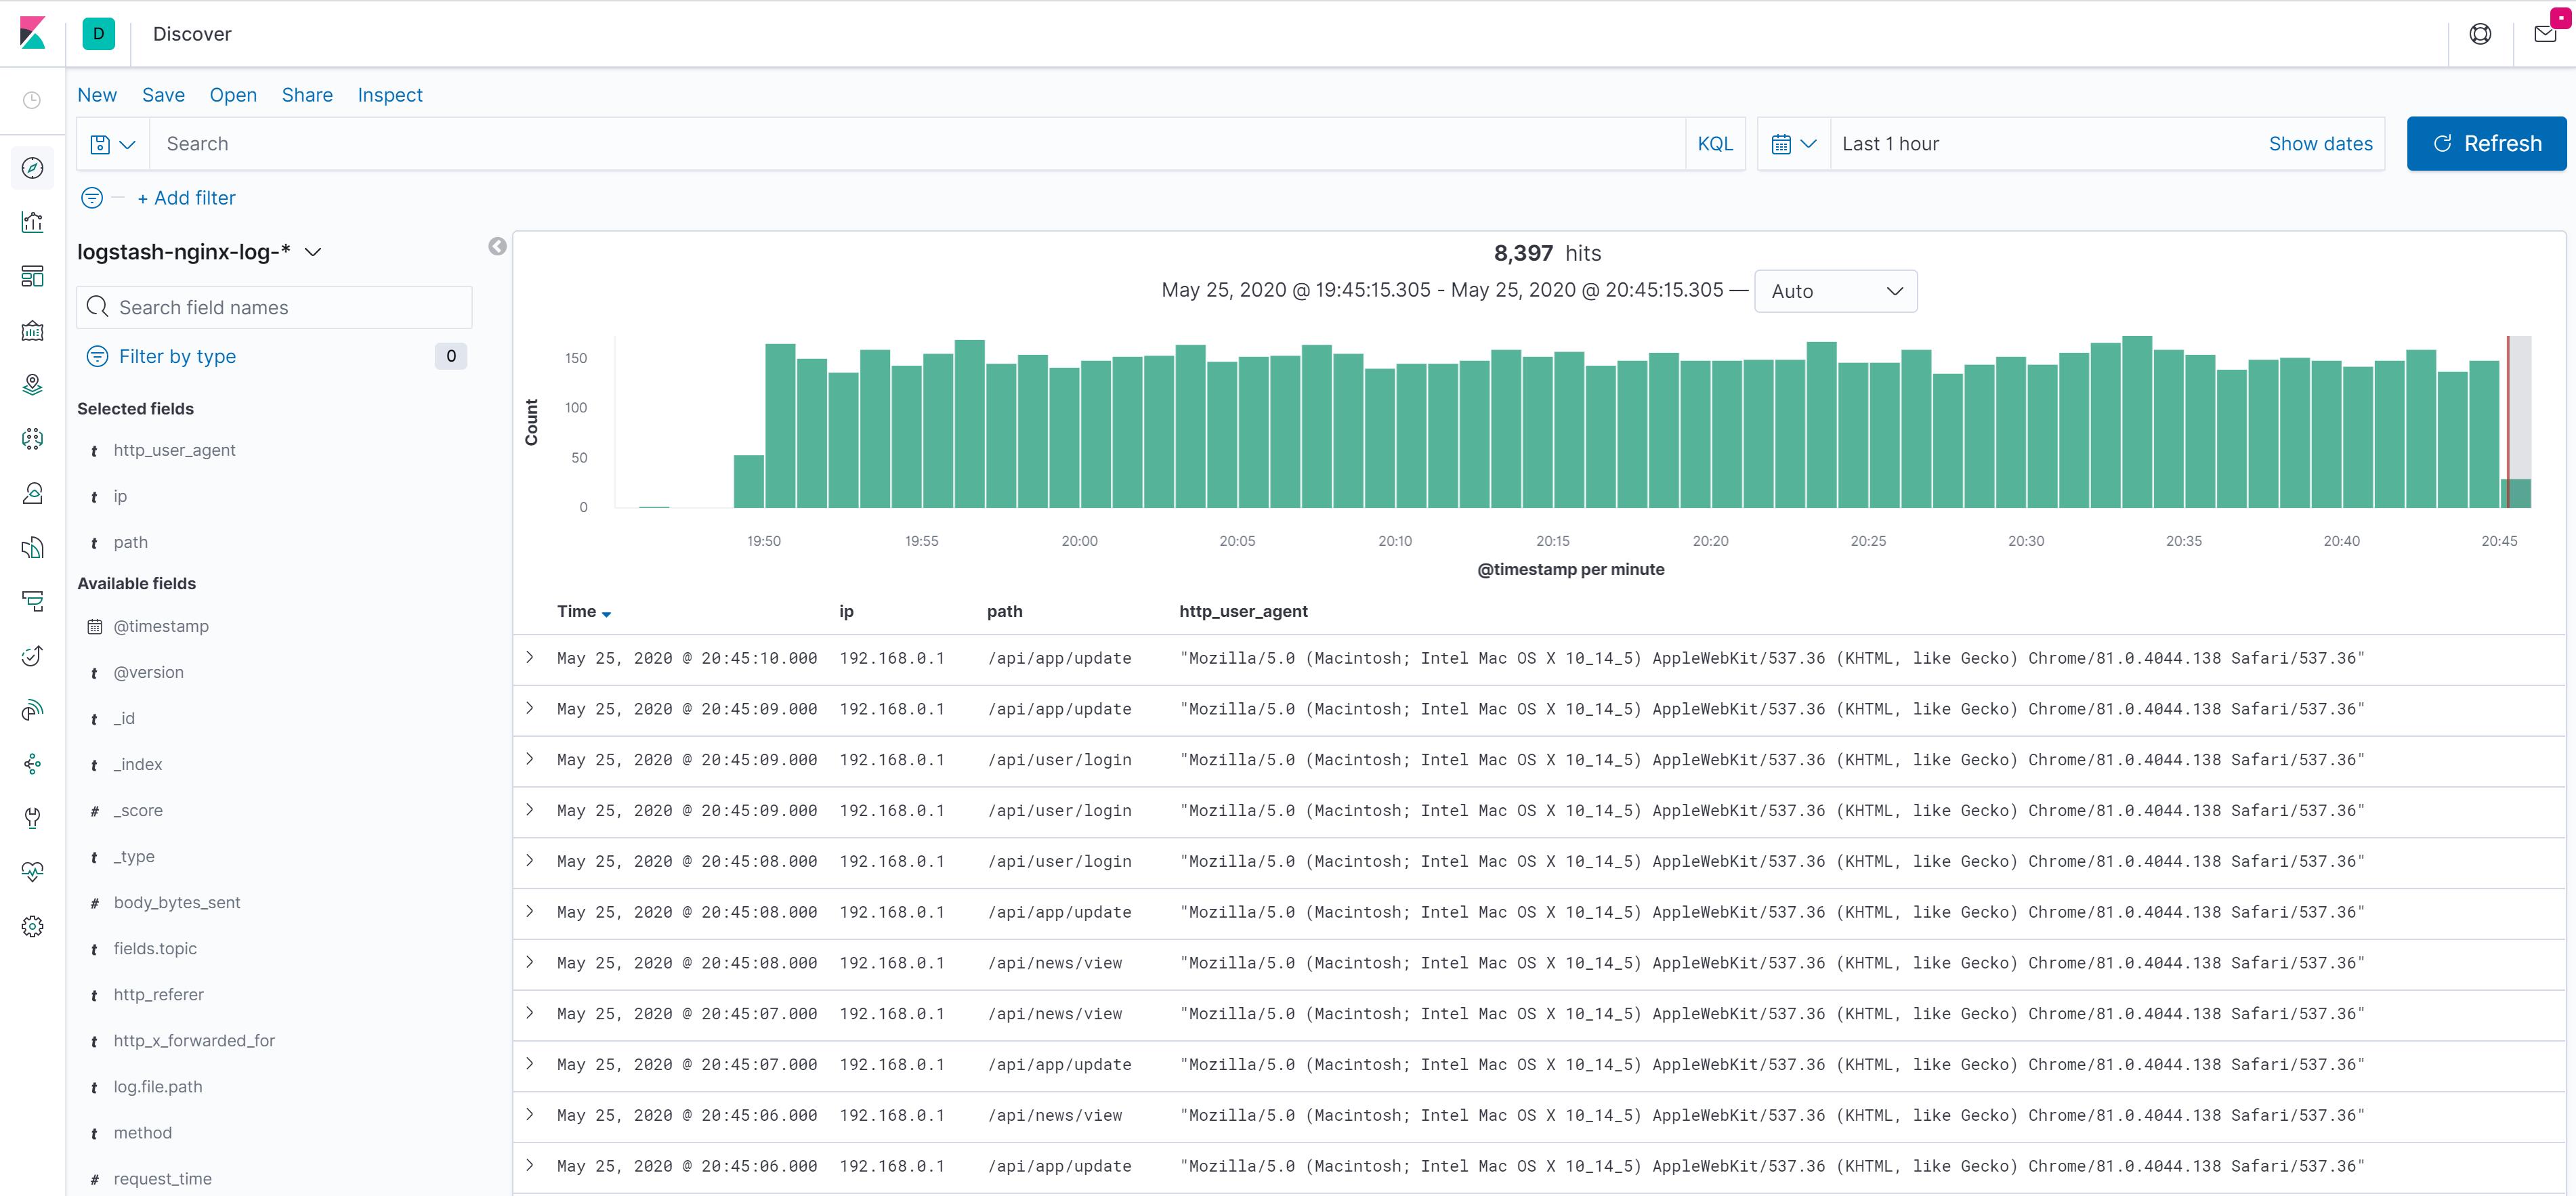Expand the 20:45:07.000 /api/news/view row
Viewport: 2576px width, 1196px height.
click(x=530, y=1013)
